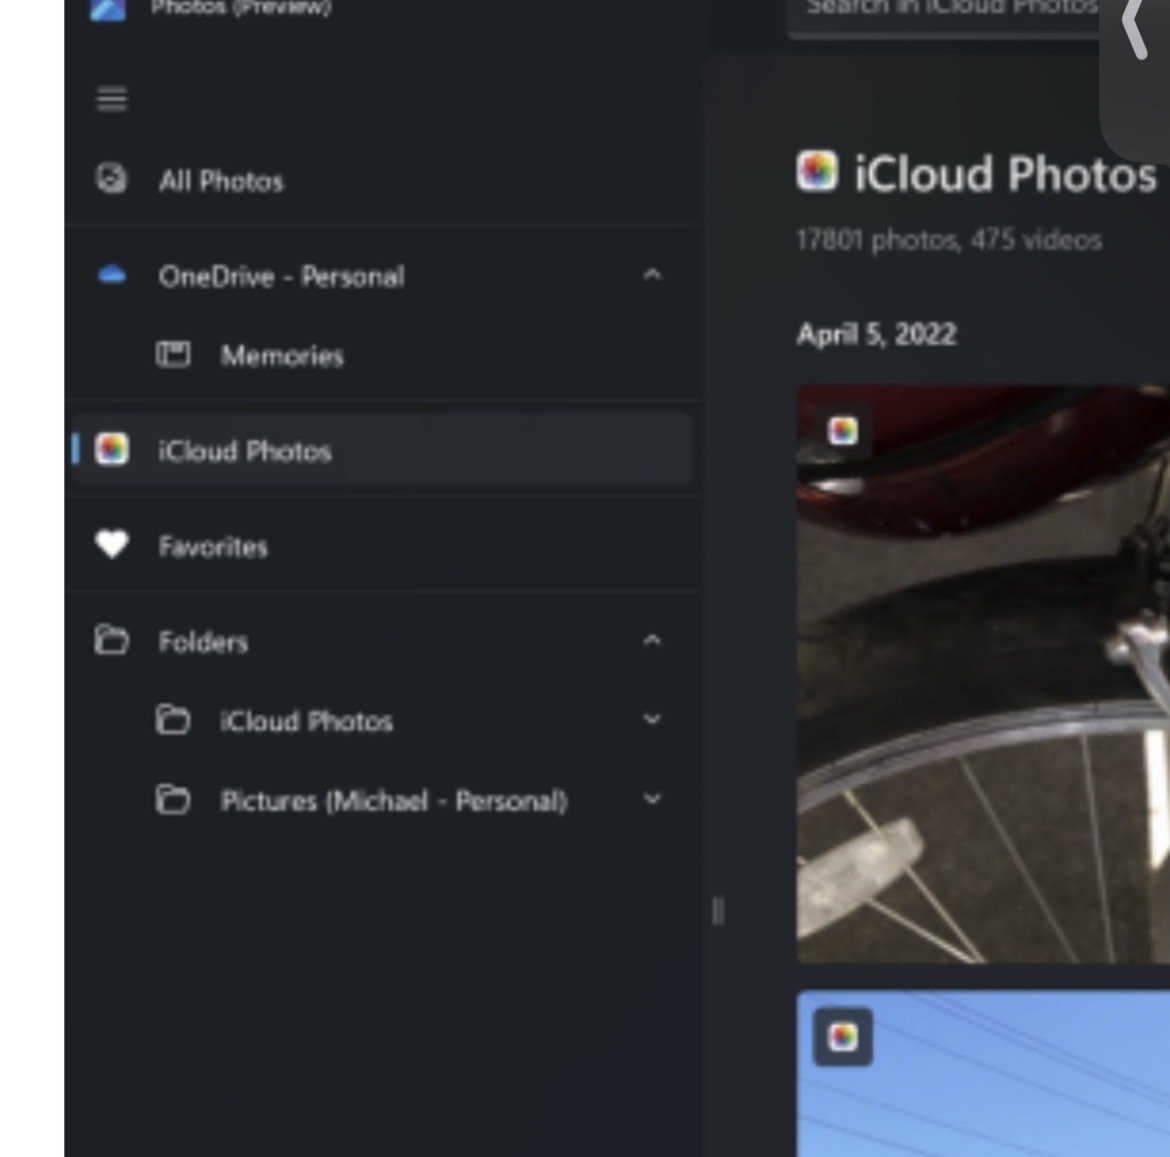Click the sidebar resize divider handle
1170x1157 pixels.
717,911
